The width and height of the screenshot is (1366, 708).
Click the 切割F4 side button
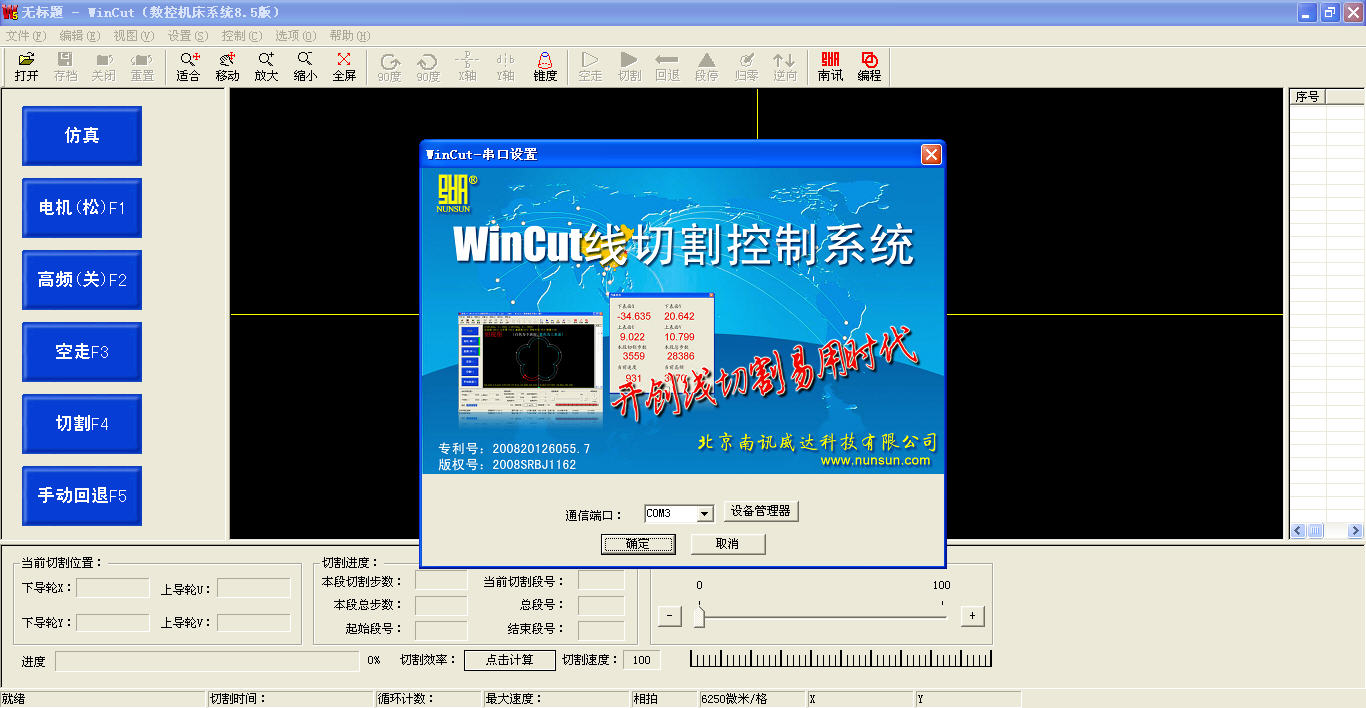(x=82, y=424)
